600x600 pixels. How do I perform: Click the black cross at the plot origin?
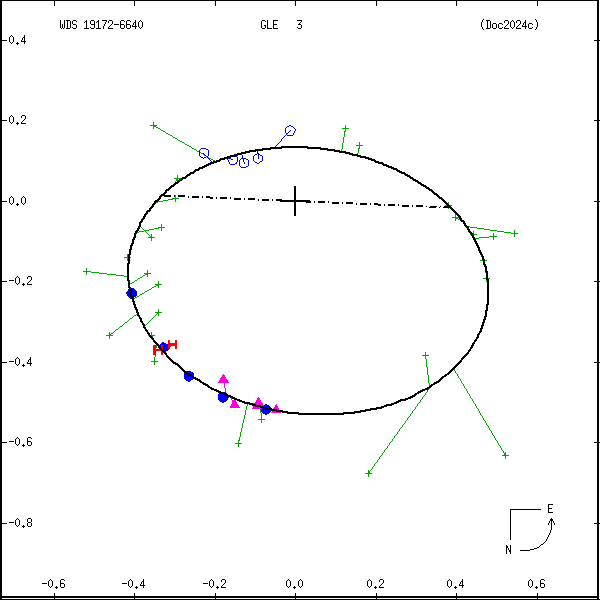pyautogui.click(x=295, y=200)
